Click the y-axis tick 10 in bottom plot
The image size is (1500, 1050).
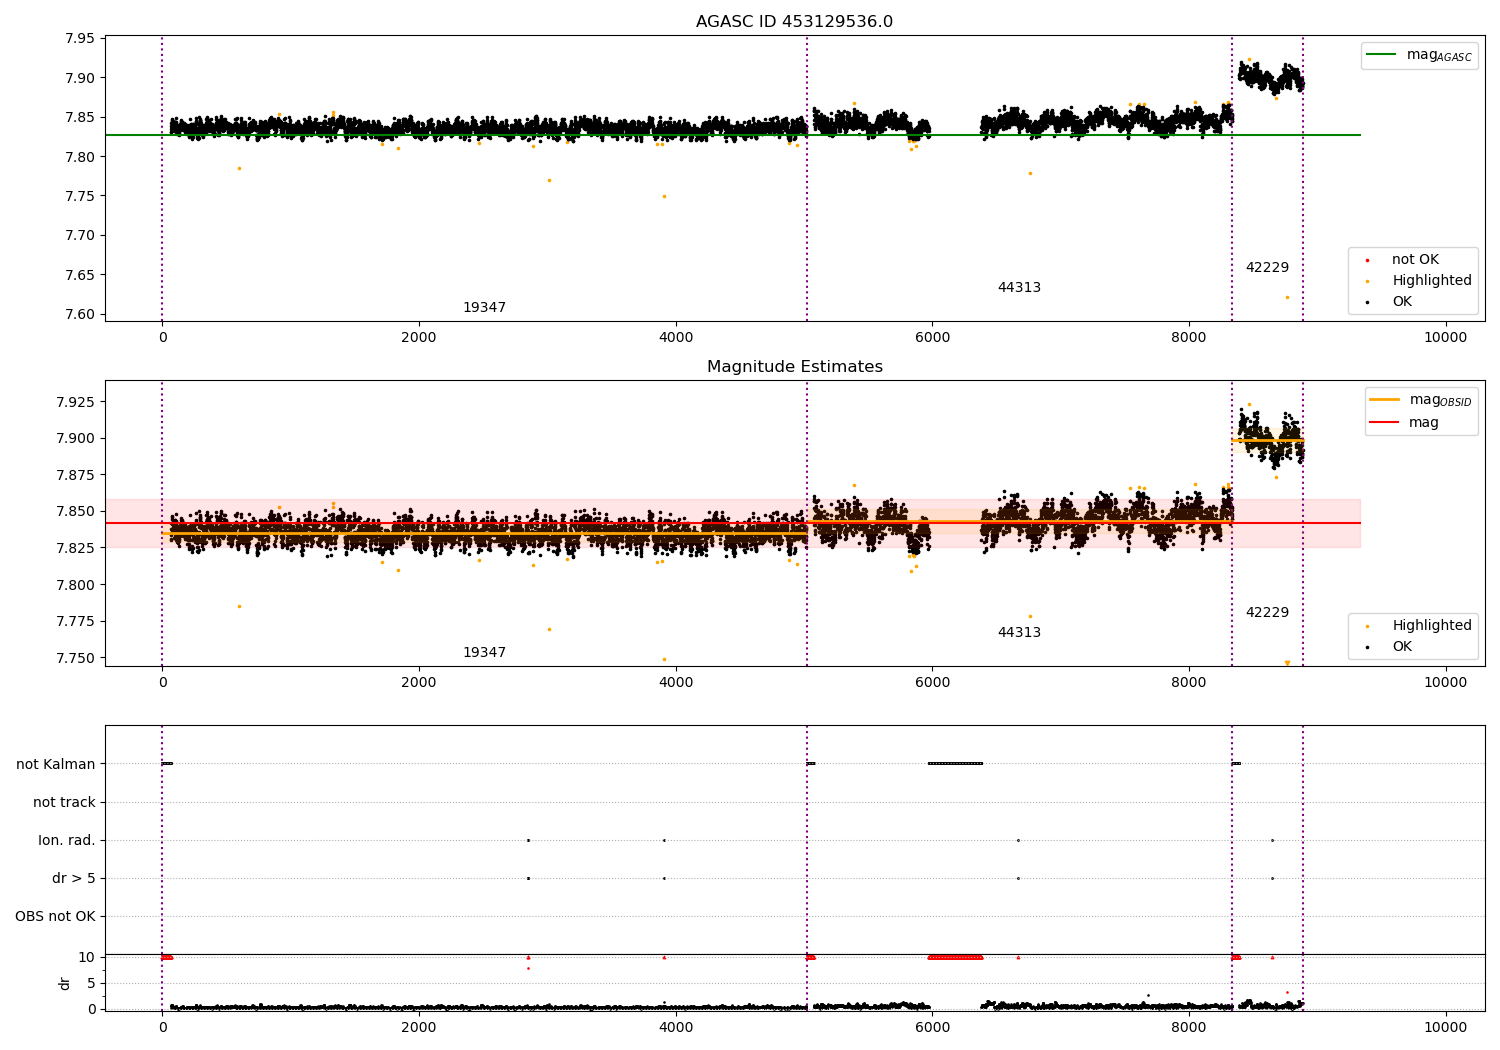click(x=87, y=958)
